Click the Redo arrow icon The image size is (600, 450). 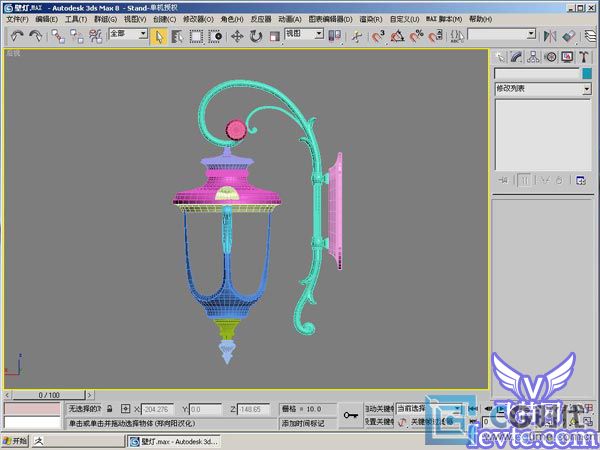[36, 36]
